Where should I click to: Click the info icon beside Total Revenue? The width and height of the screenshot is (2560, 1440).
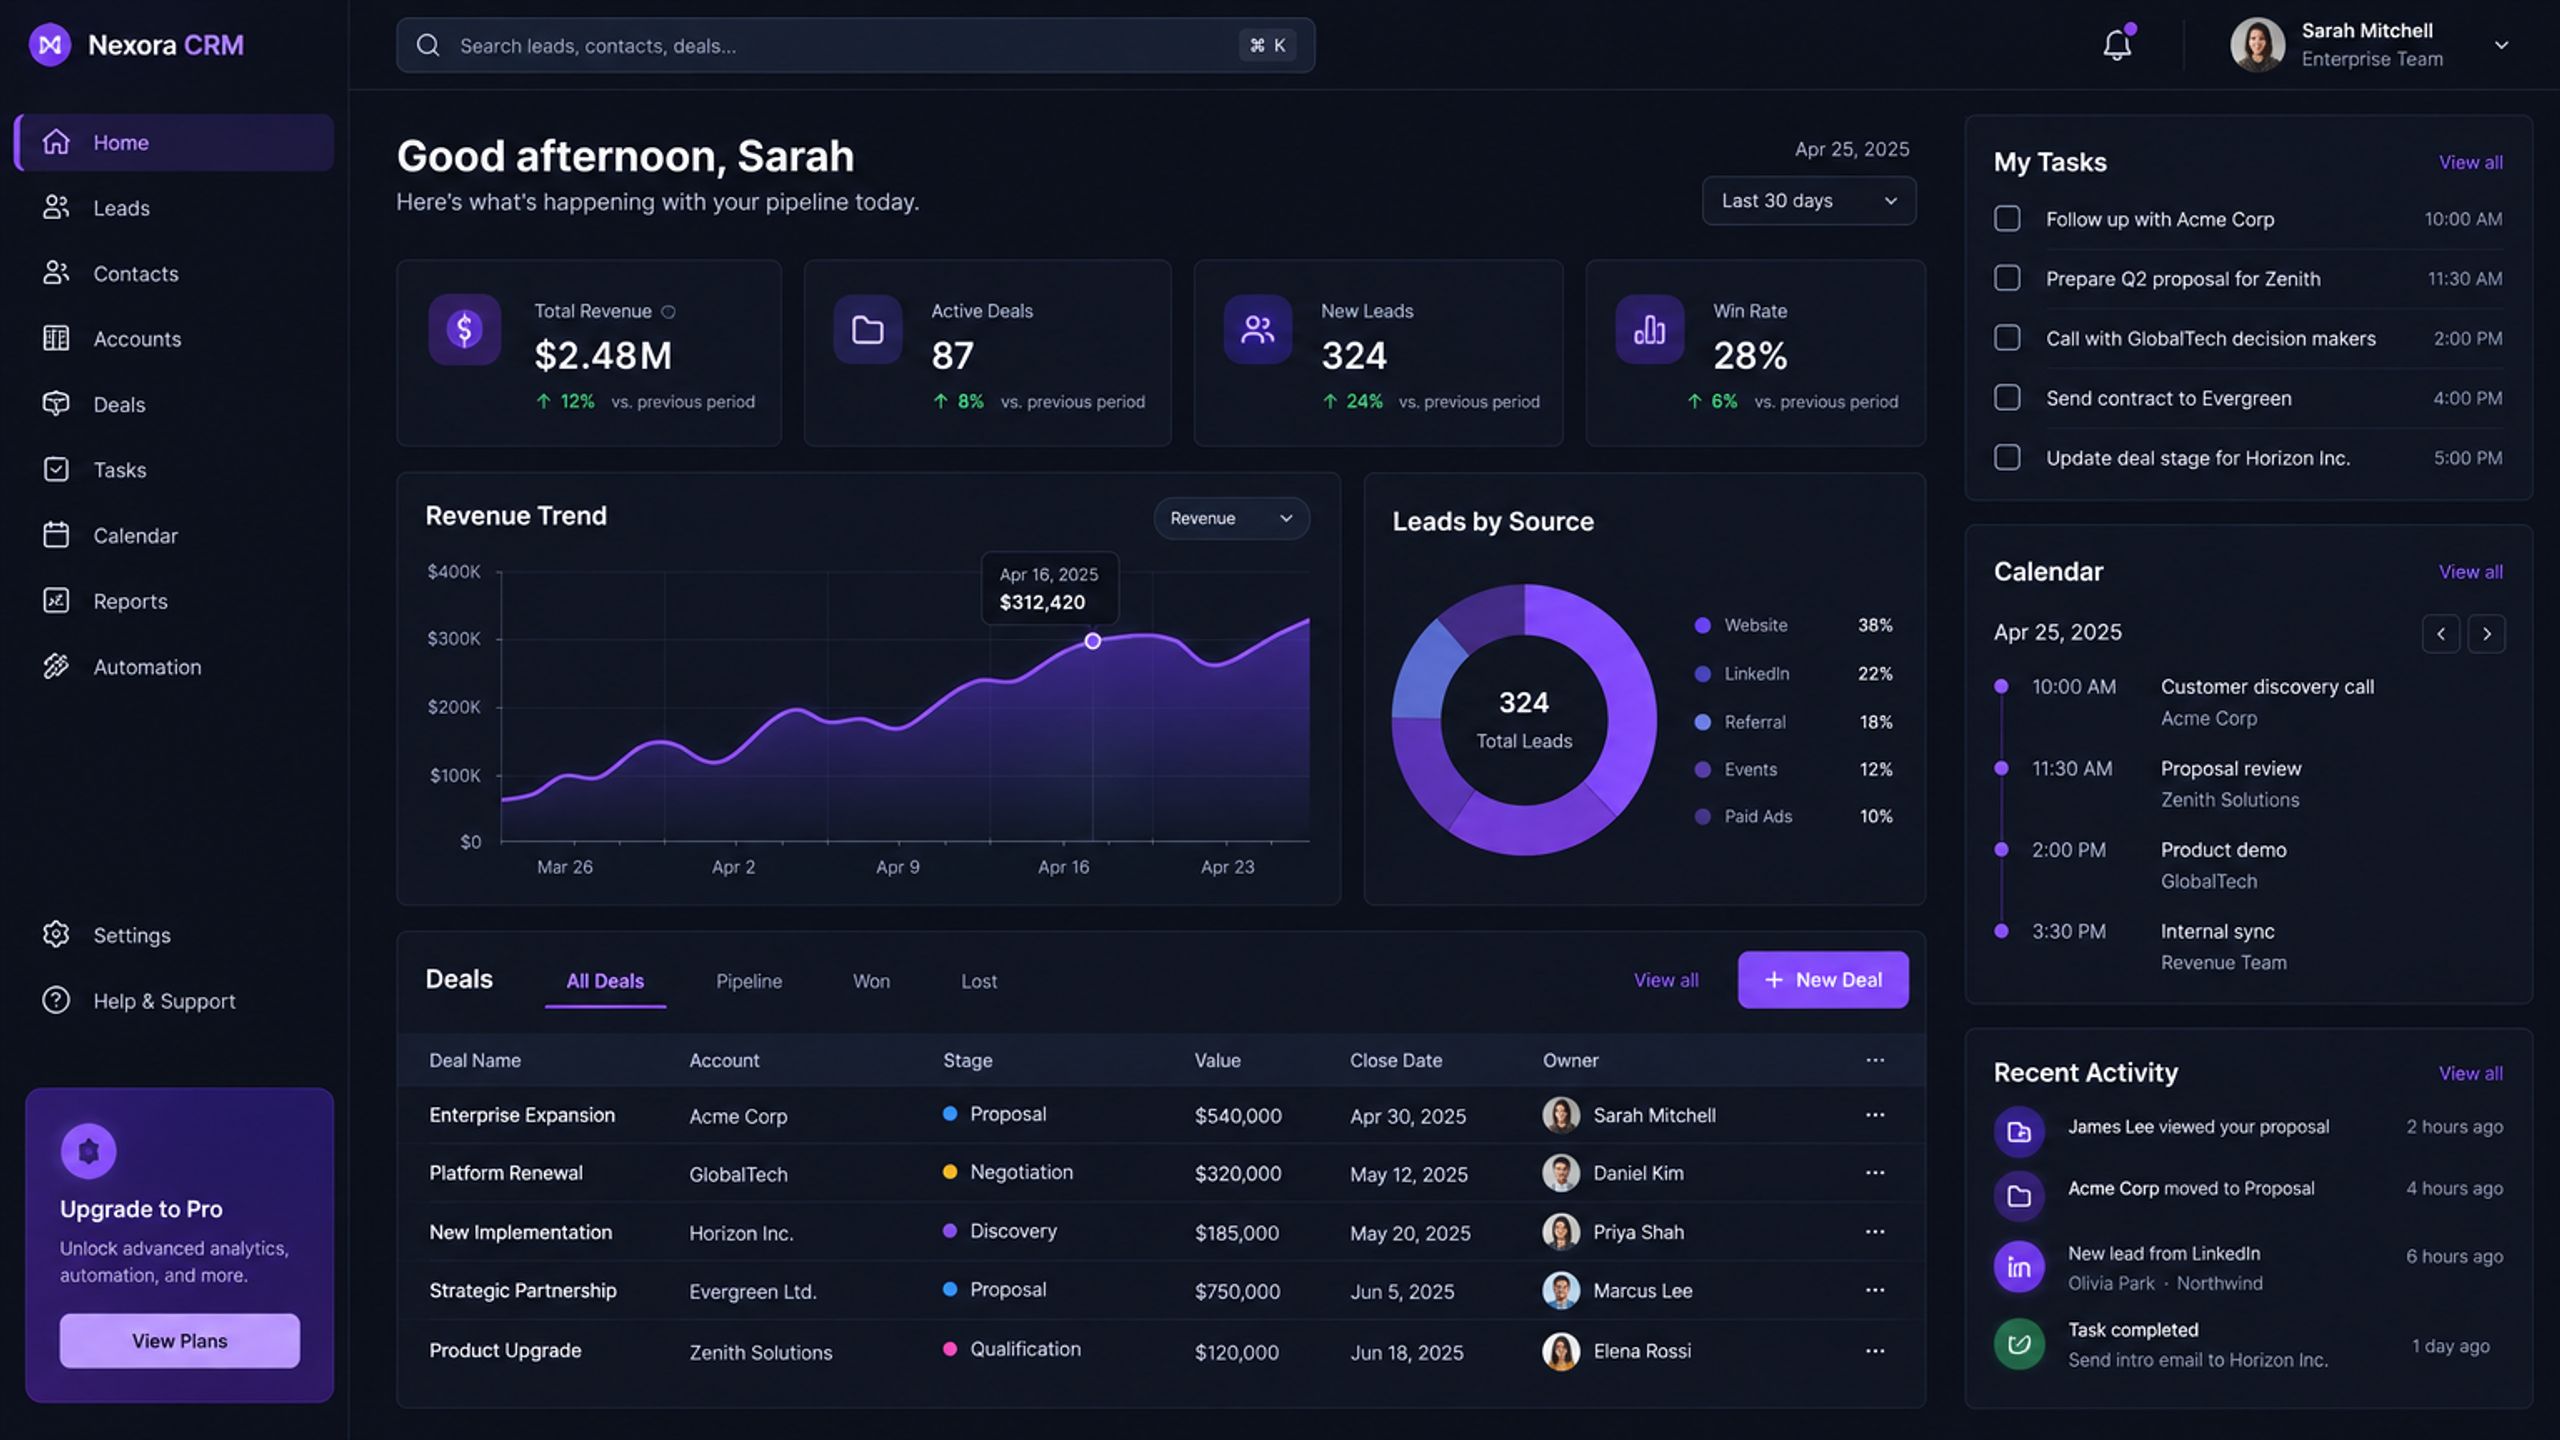pyautogui.click(x=669, y=312)
